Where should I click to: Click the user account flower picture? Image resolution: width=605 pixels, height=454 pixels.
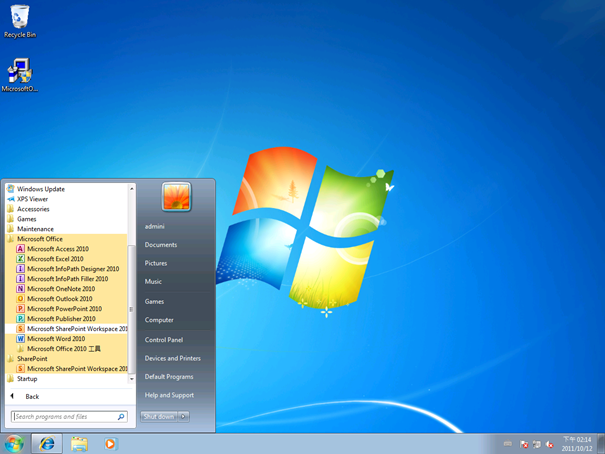(x=176, y=197)
